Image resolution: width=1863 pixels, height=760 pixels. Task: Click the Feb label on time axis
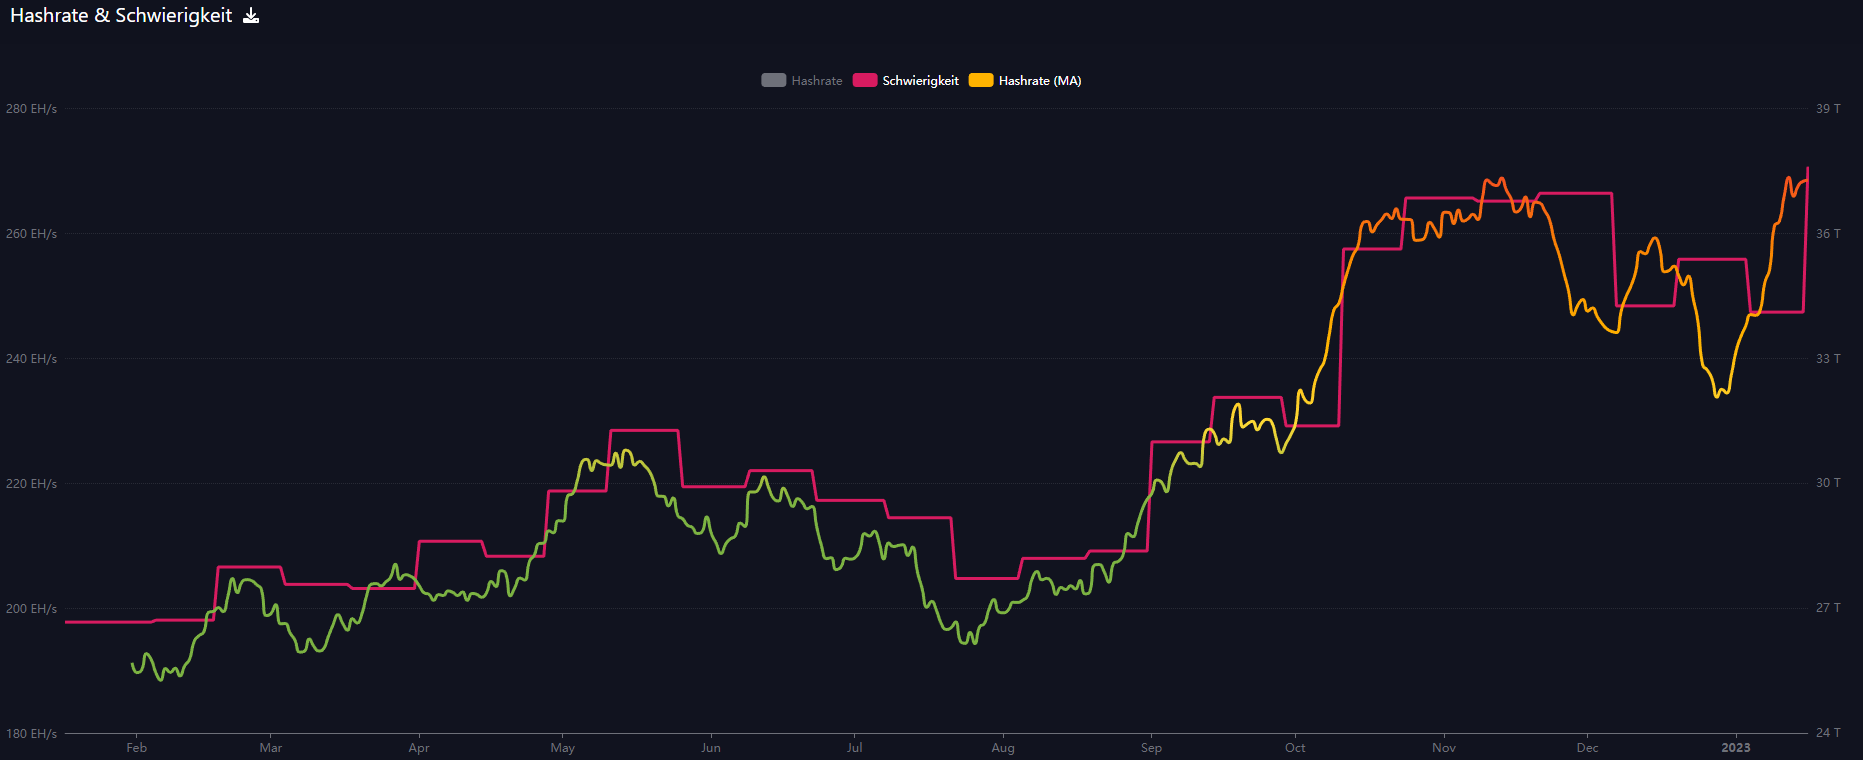[137, 748]
